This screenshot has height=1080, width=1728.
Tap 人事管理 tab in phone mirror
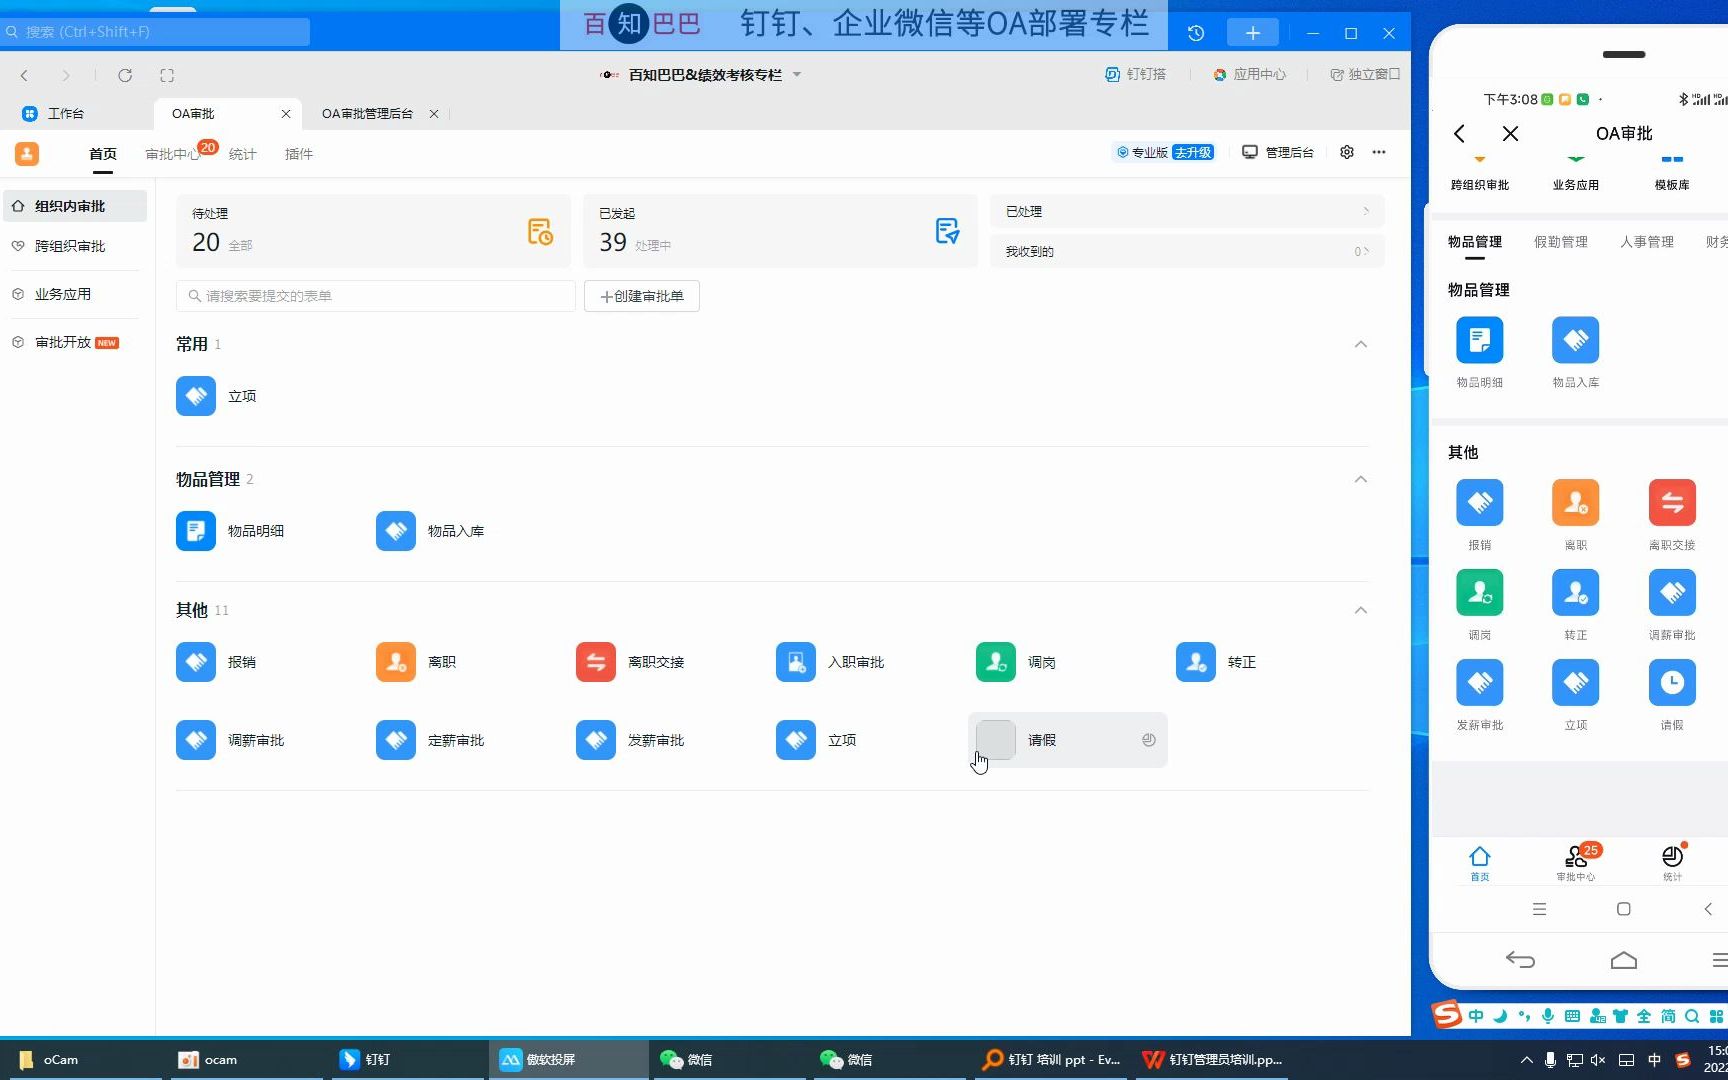coord(1647,242)
